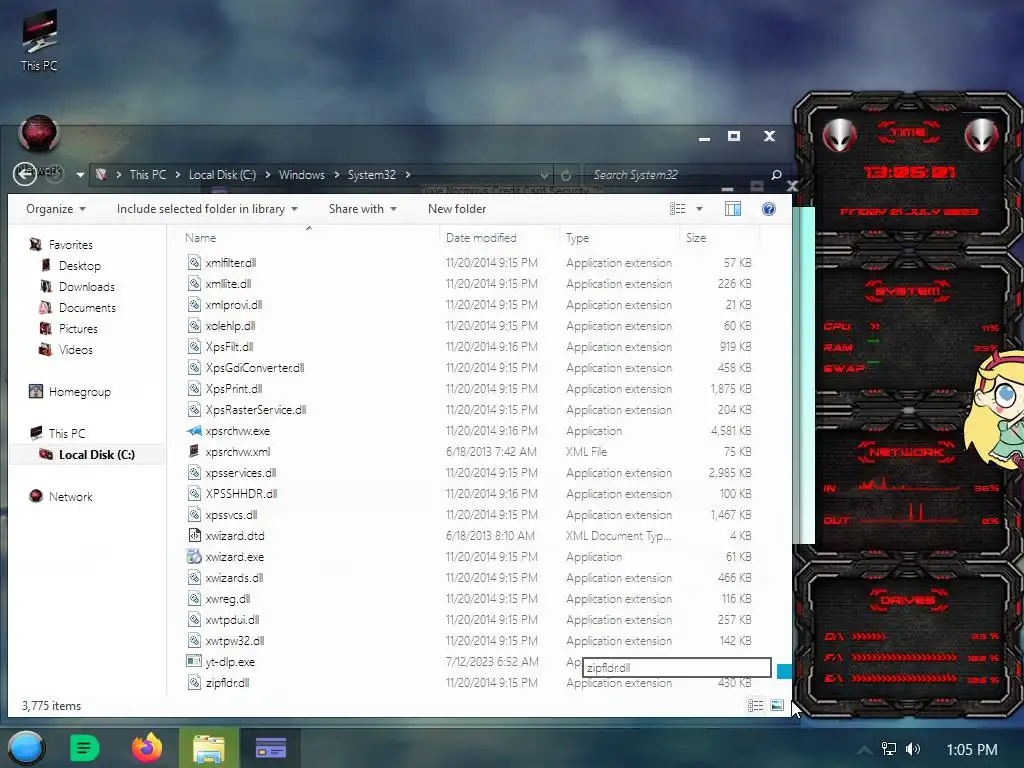
Task: Open the credit card app in taskbar
Action: [270, 748]
